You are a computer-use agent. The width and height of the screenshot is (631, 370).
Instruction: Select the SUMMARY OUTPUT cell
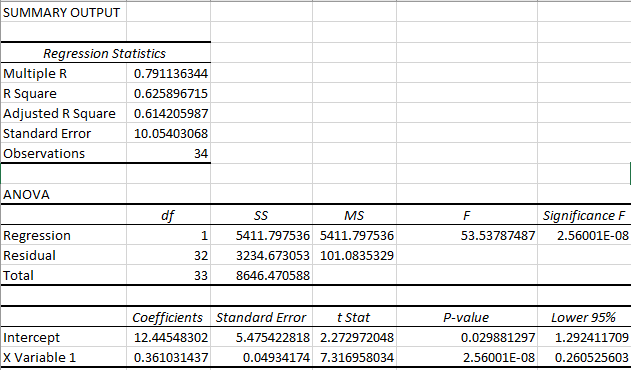(64, 12)
